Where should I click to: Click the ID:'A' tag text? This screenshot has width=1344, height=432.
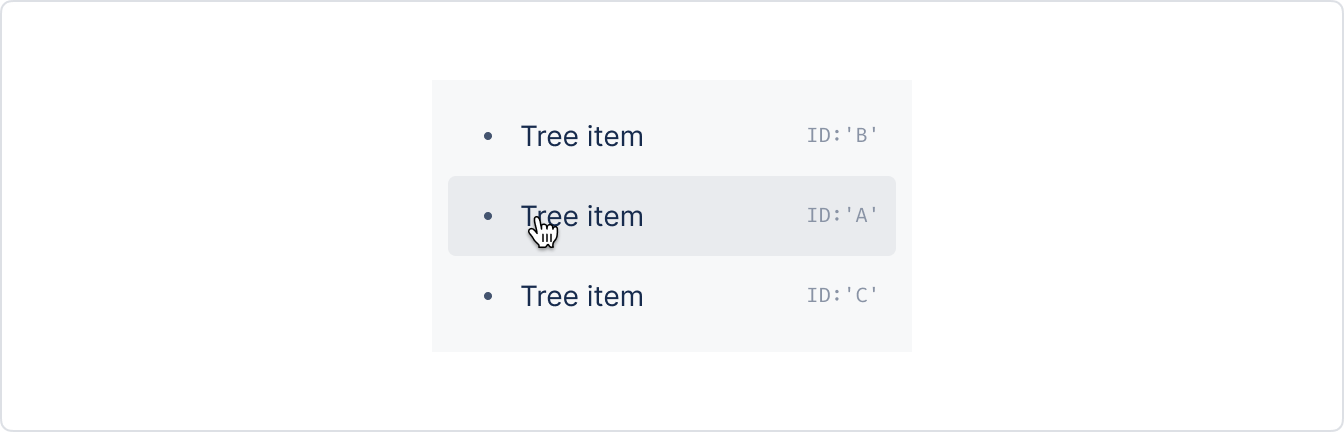842,215
